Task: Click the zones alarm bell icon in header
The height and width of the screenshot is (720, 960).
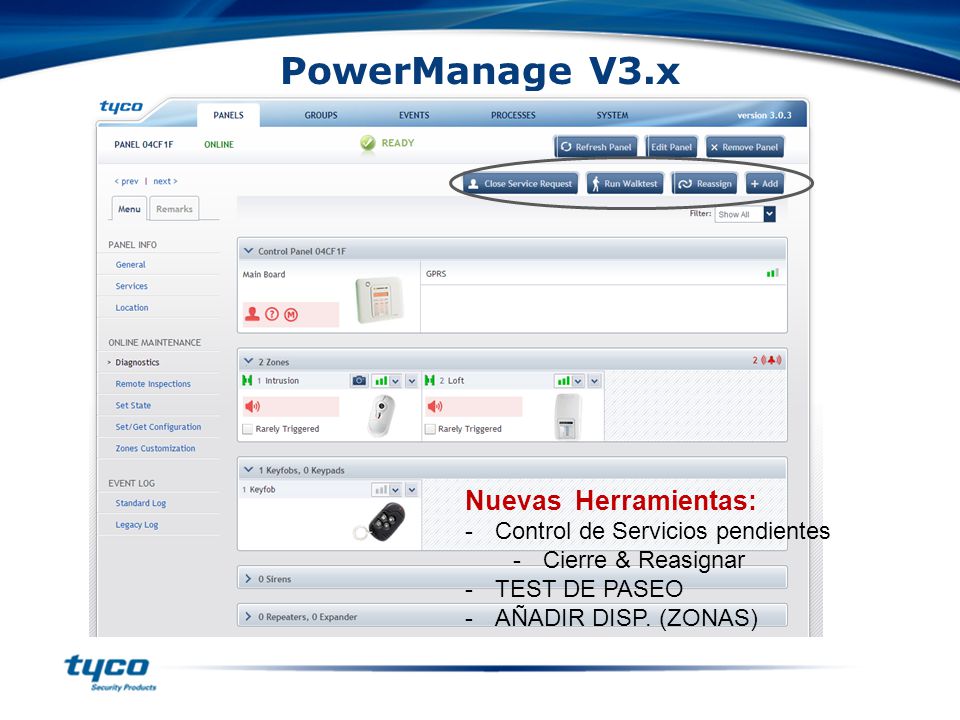Action: [771, 360]
